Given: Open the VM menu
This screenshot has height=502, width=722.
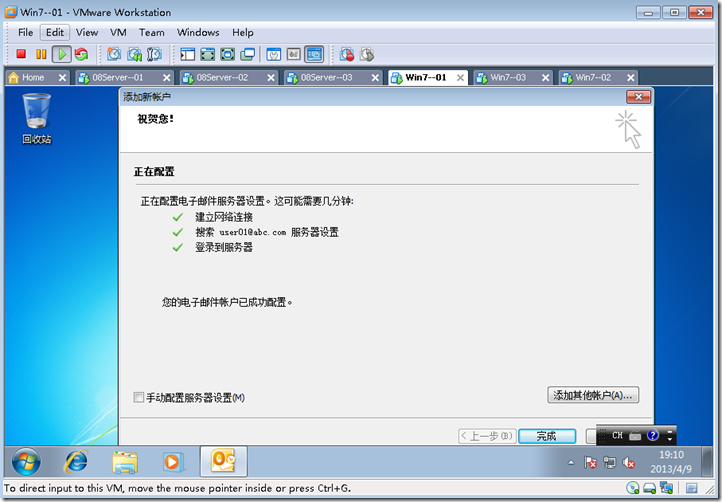Looking at the screenshot, I should point(118,32).
